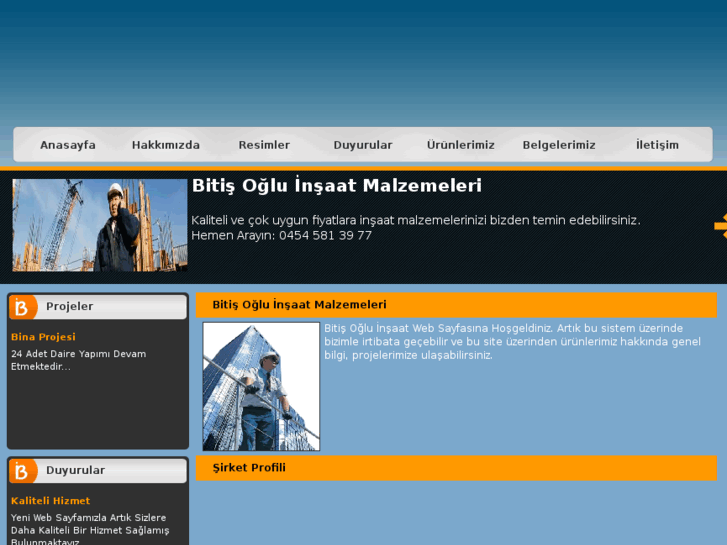
Task: Click the text '24 Adet Daire Yapımı Devam'
Action: [x=78, y=354]
